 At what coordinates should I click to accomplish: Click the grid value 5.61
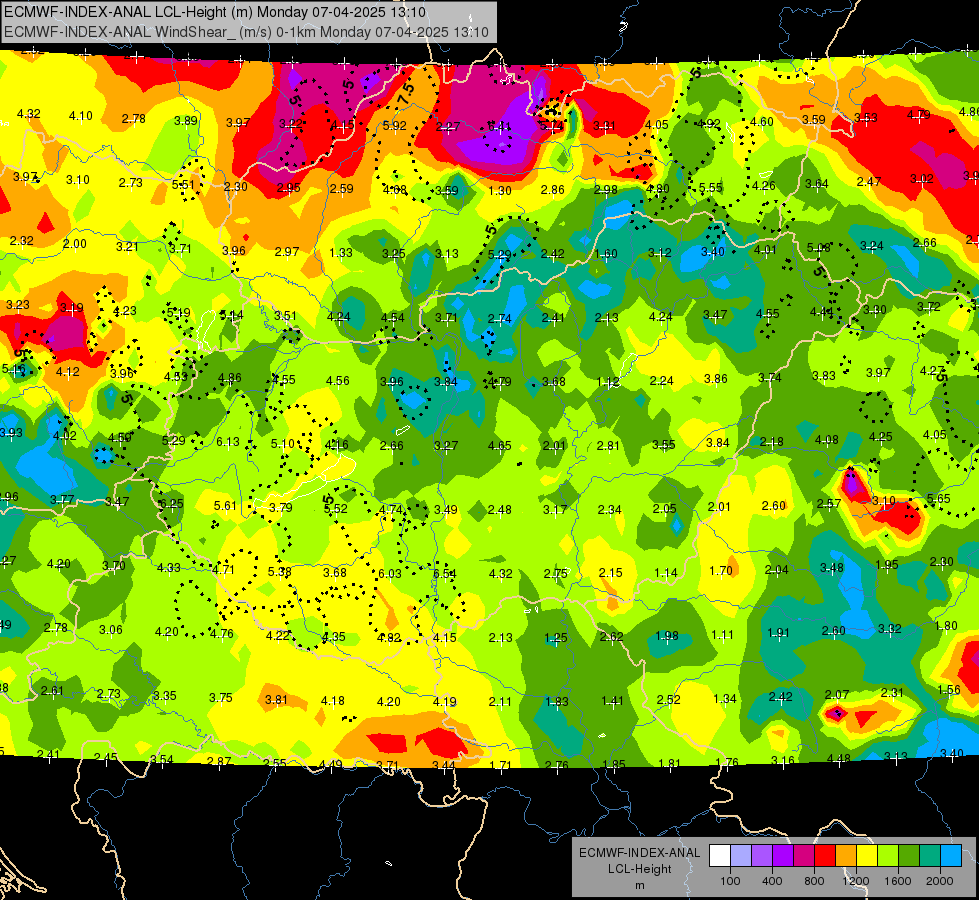tap(225, 506)
